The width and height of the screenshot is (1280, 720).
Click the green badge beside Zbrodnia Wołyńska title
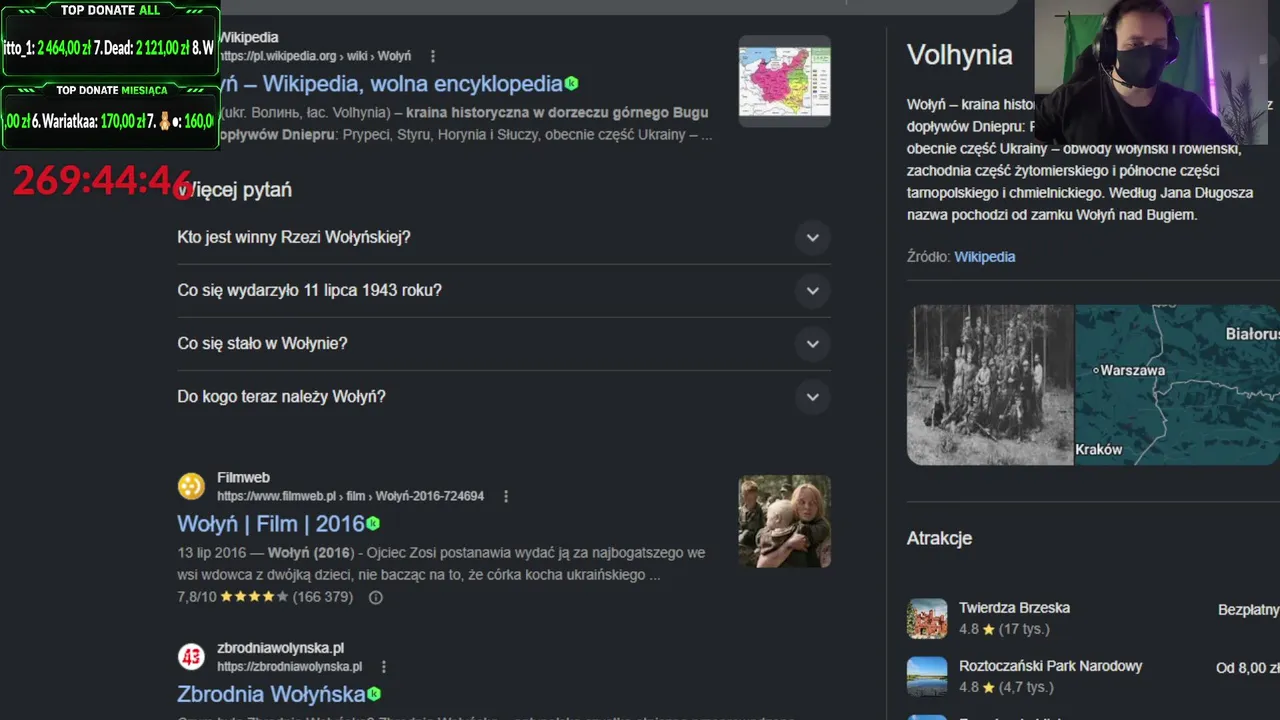[374, 693]
